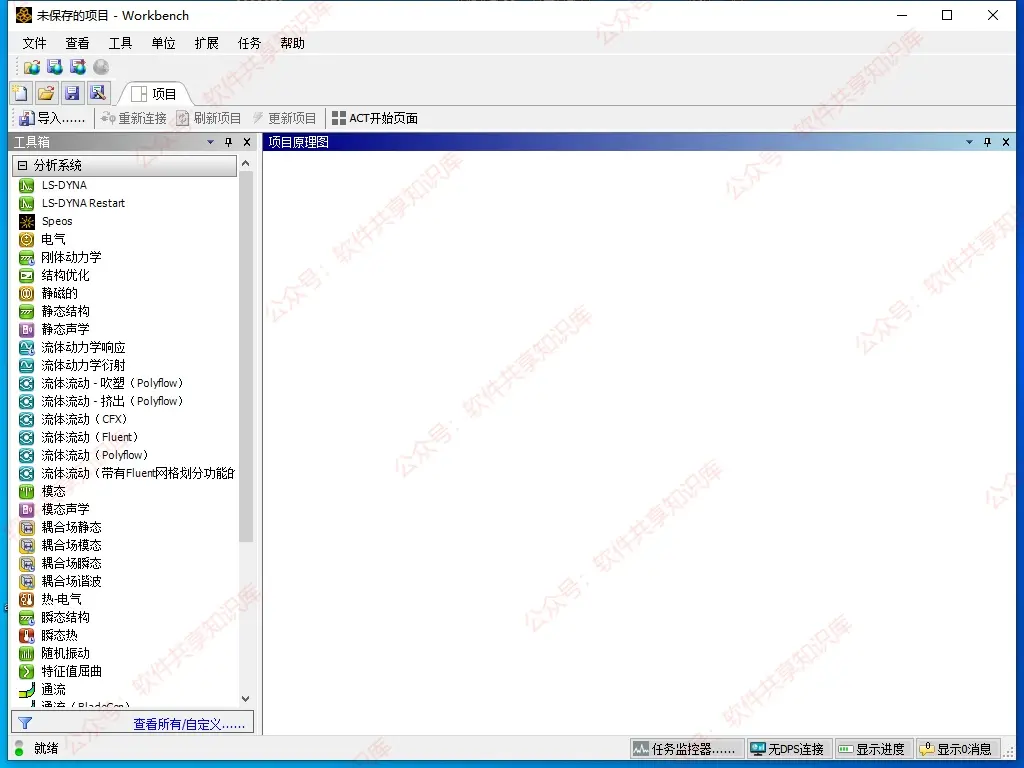Close the 工具箱 panel

pyautogui.click(x=247, y=142)
